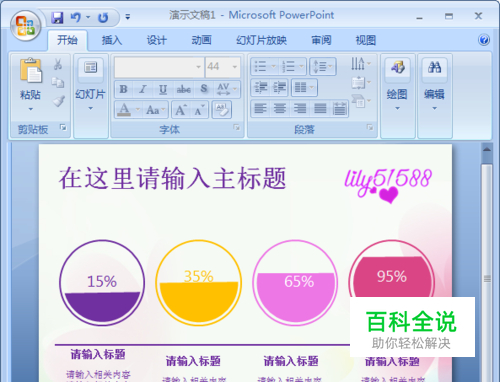Click the 95% percentage label
This screenshot has height=382, width=500.
click(x=392, y=276)
